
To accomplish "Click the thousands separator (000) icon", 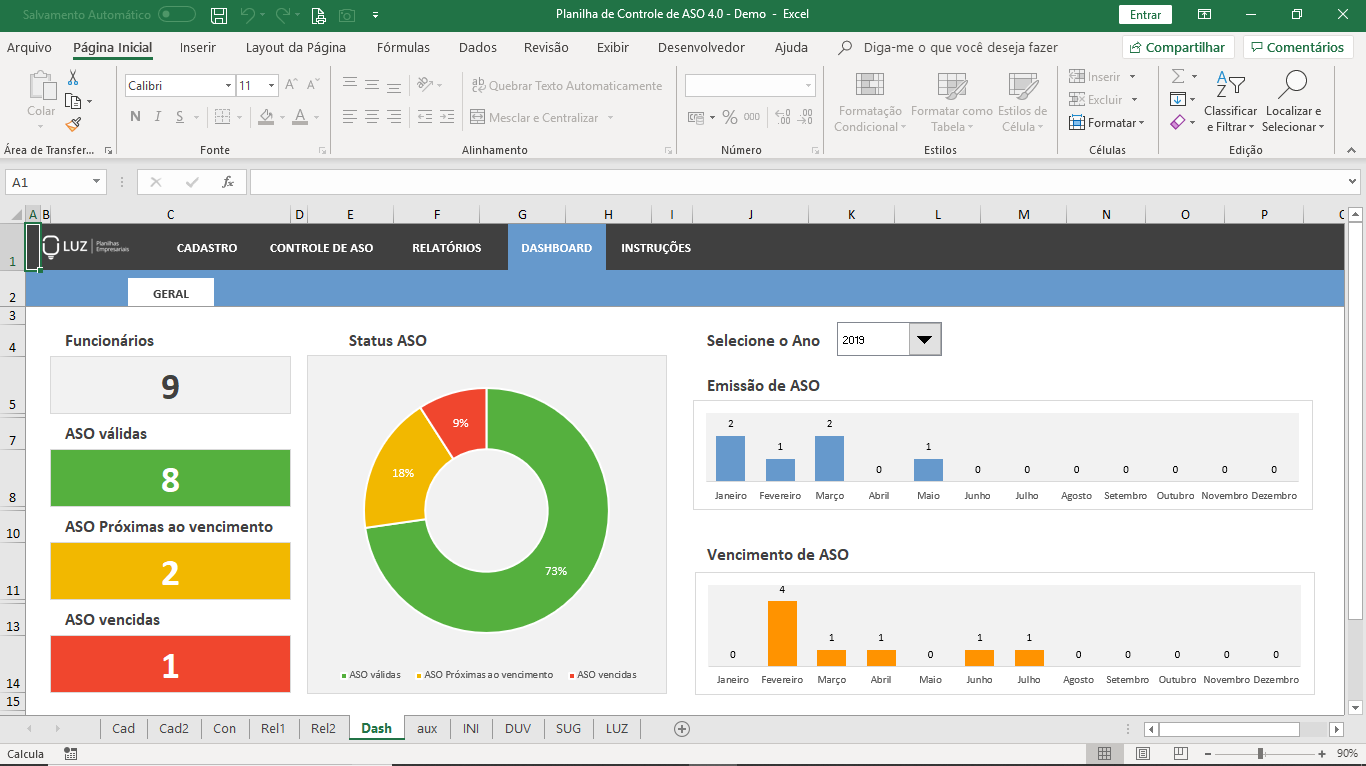I will click(x=752, y=117).
